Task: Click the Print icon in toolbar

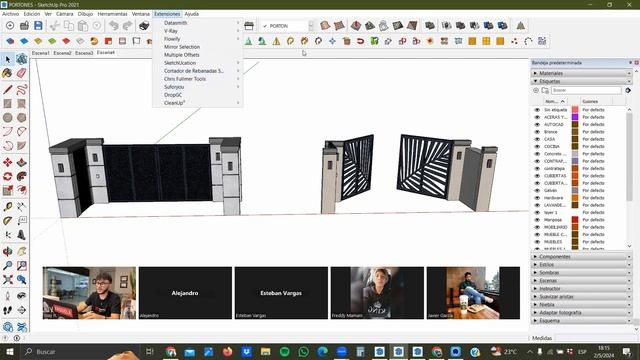Action: pyautogui.click(x=144, y=26)
